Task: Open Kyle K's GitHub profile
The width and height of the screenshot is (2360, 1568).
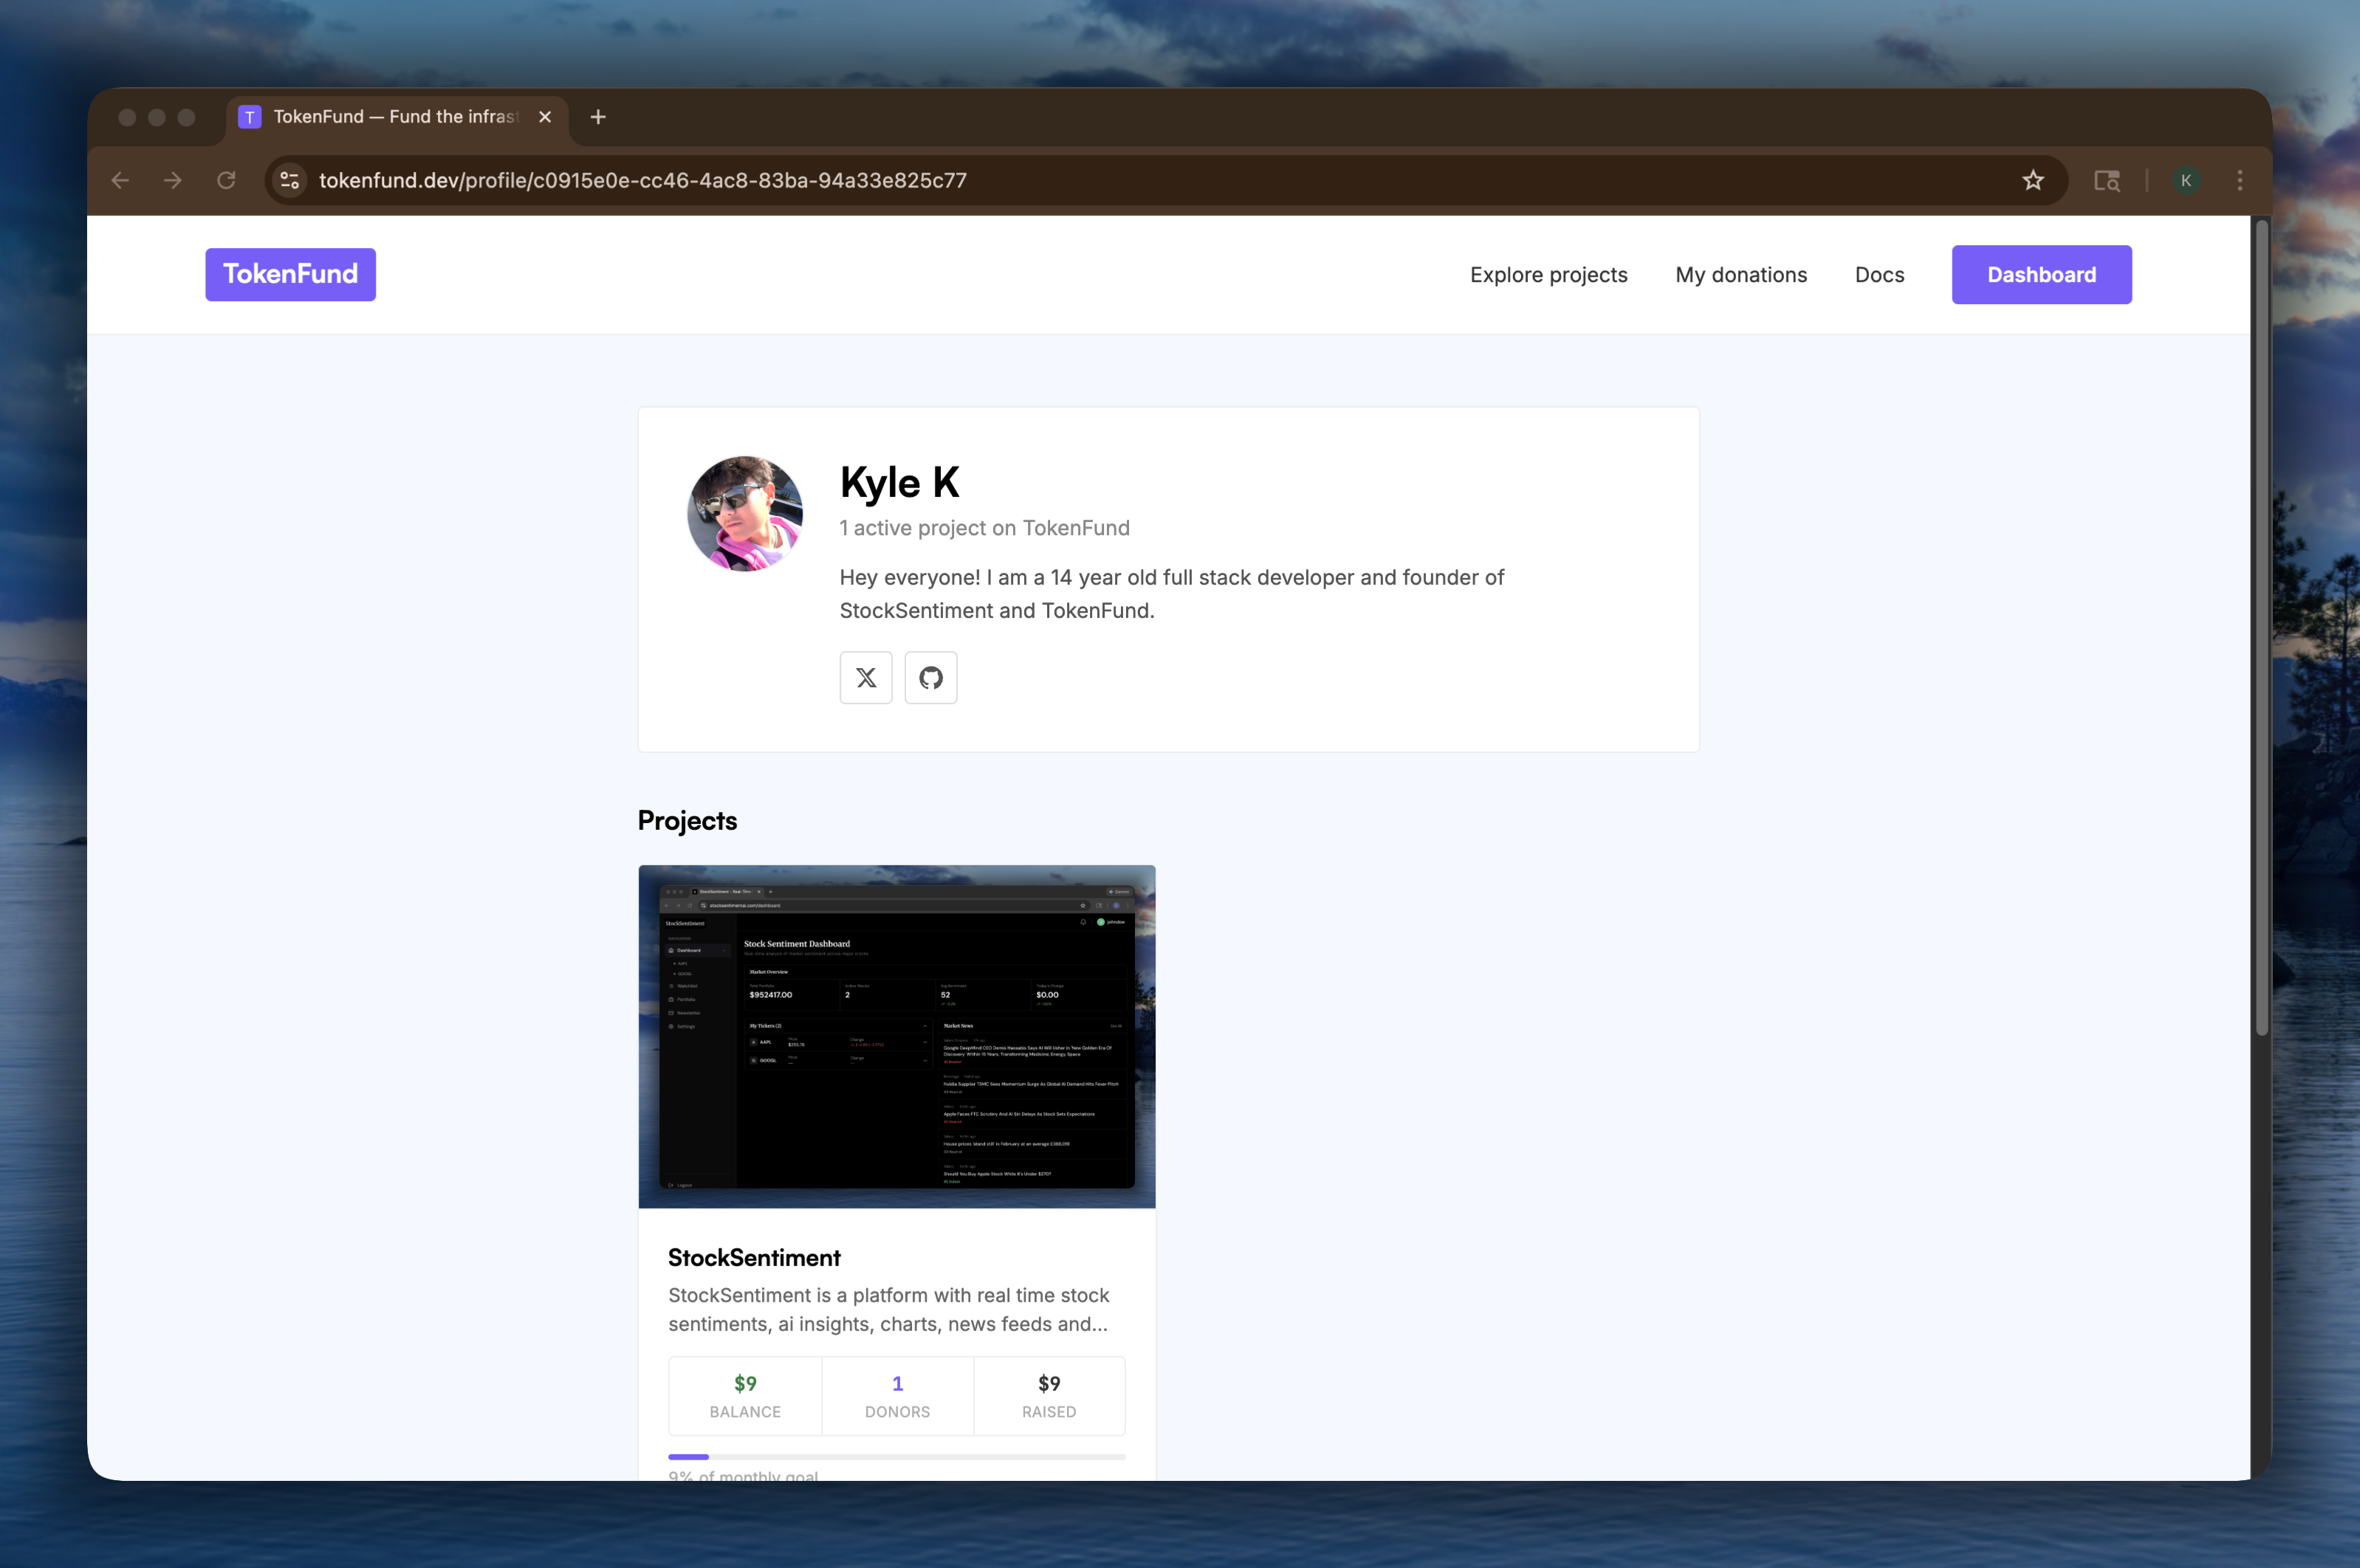Action: point(930,677)
